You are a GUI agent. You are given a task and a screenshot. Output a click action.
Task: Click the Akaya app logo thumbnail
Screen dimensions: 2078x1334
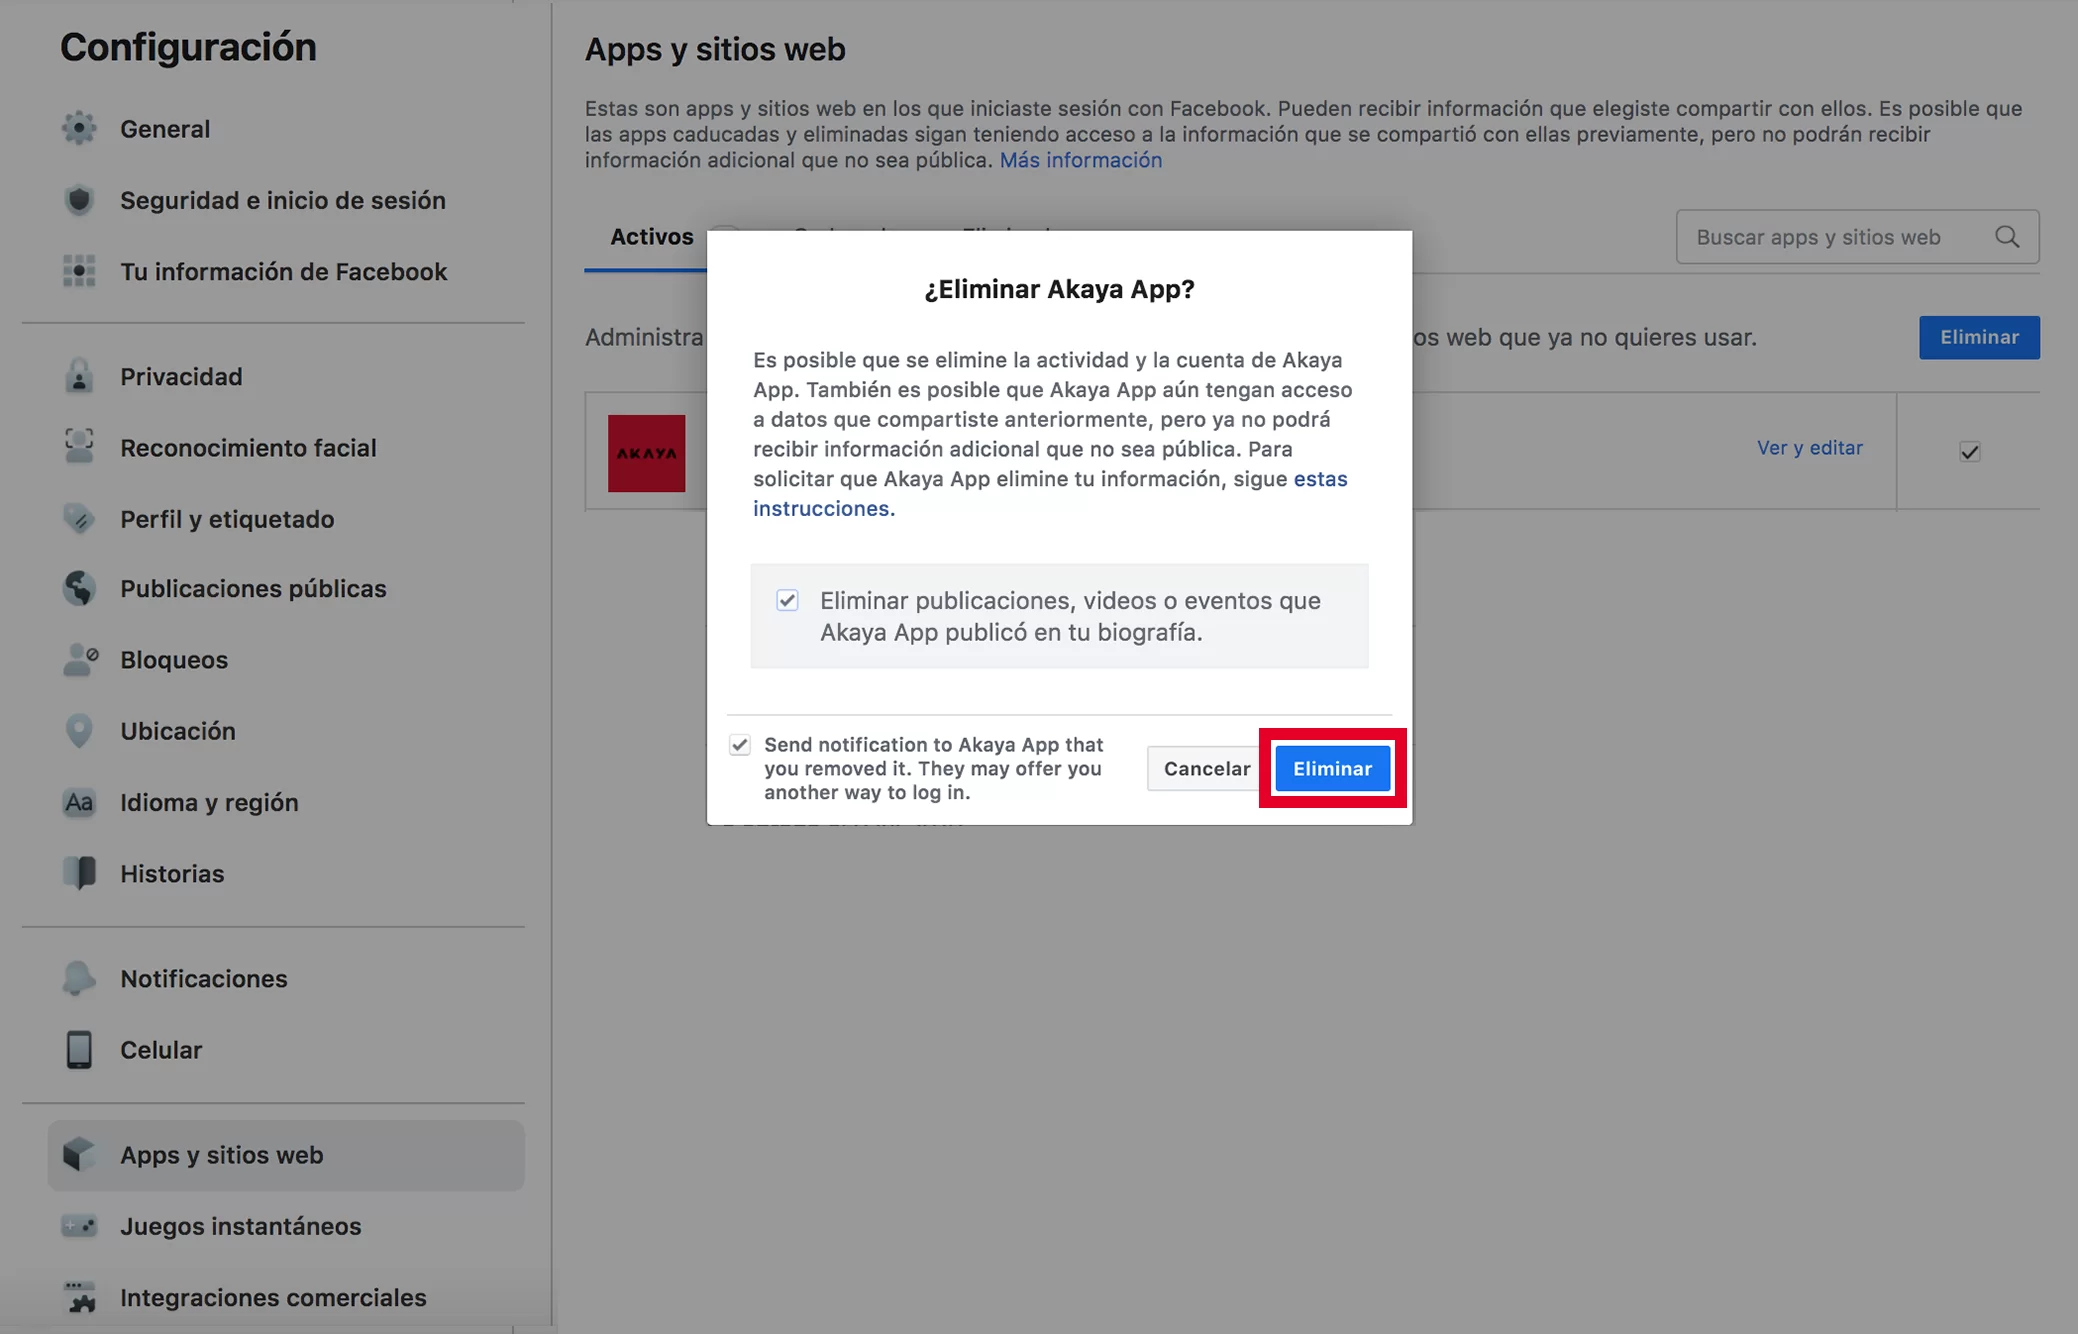click(x=646, y=453)
